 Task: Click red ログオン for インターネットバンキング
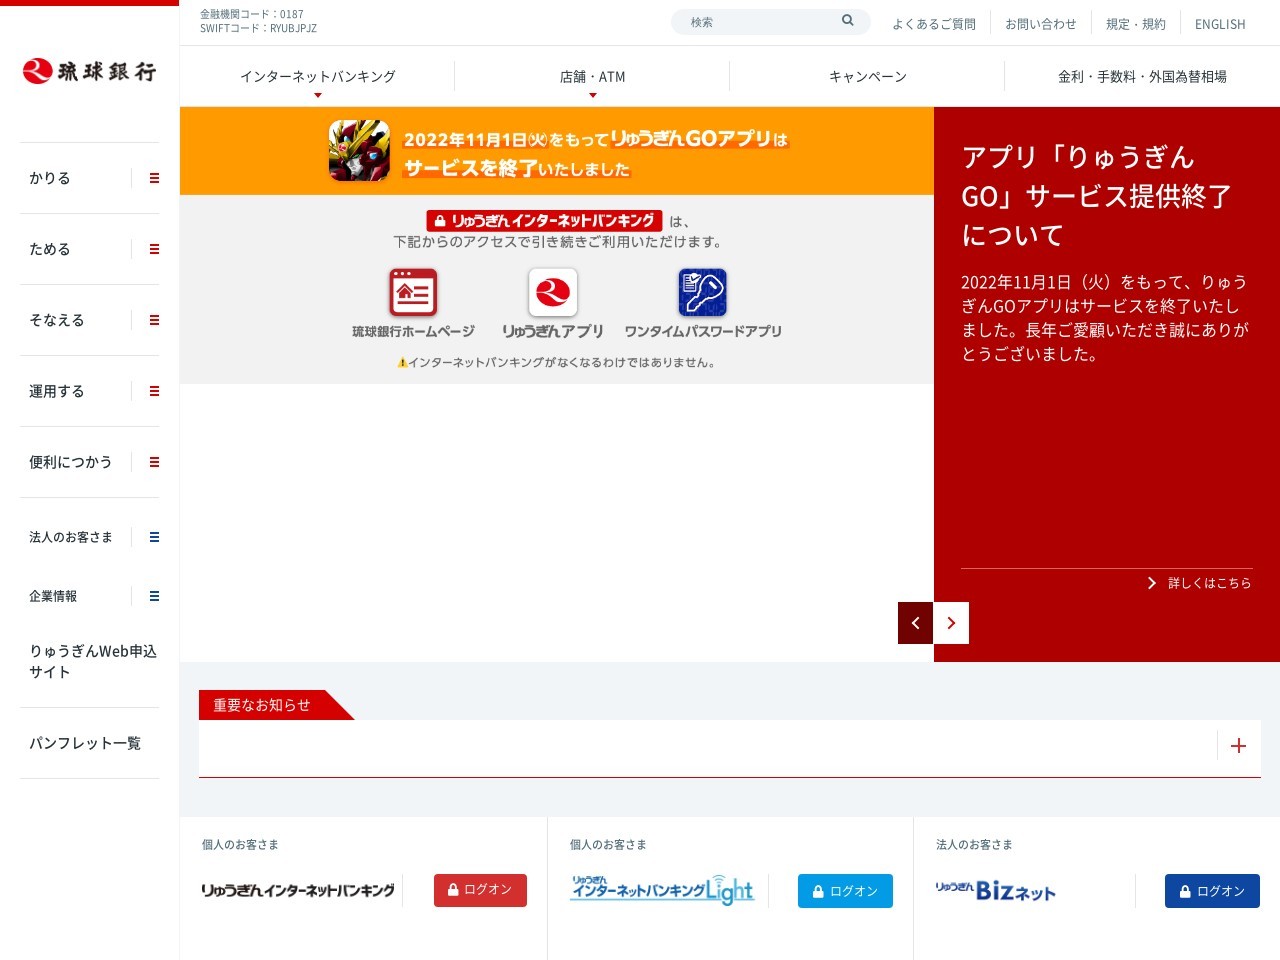click(480, 890)
